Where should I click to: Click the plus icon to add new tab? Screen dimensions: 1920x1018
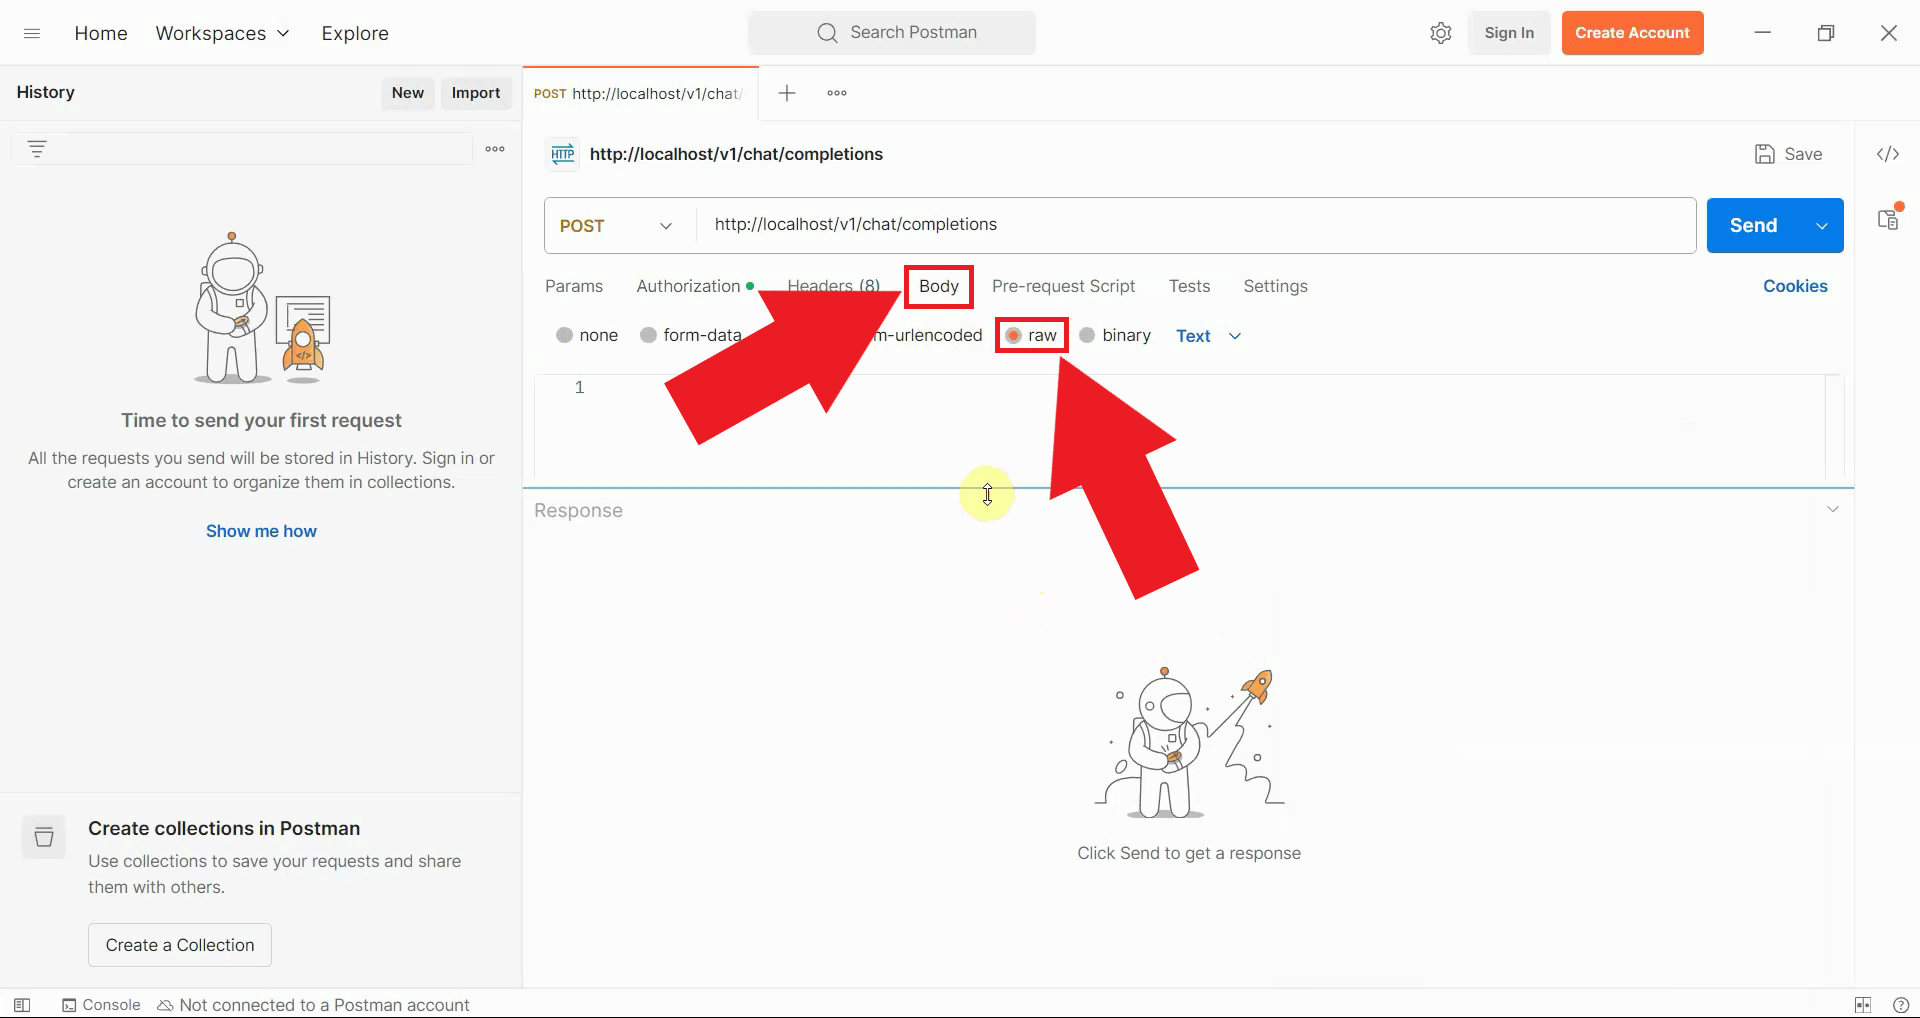point(787,93)
